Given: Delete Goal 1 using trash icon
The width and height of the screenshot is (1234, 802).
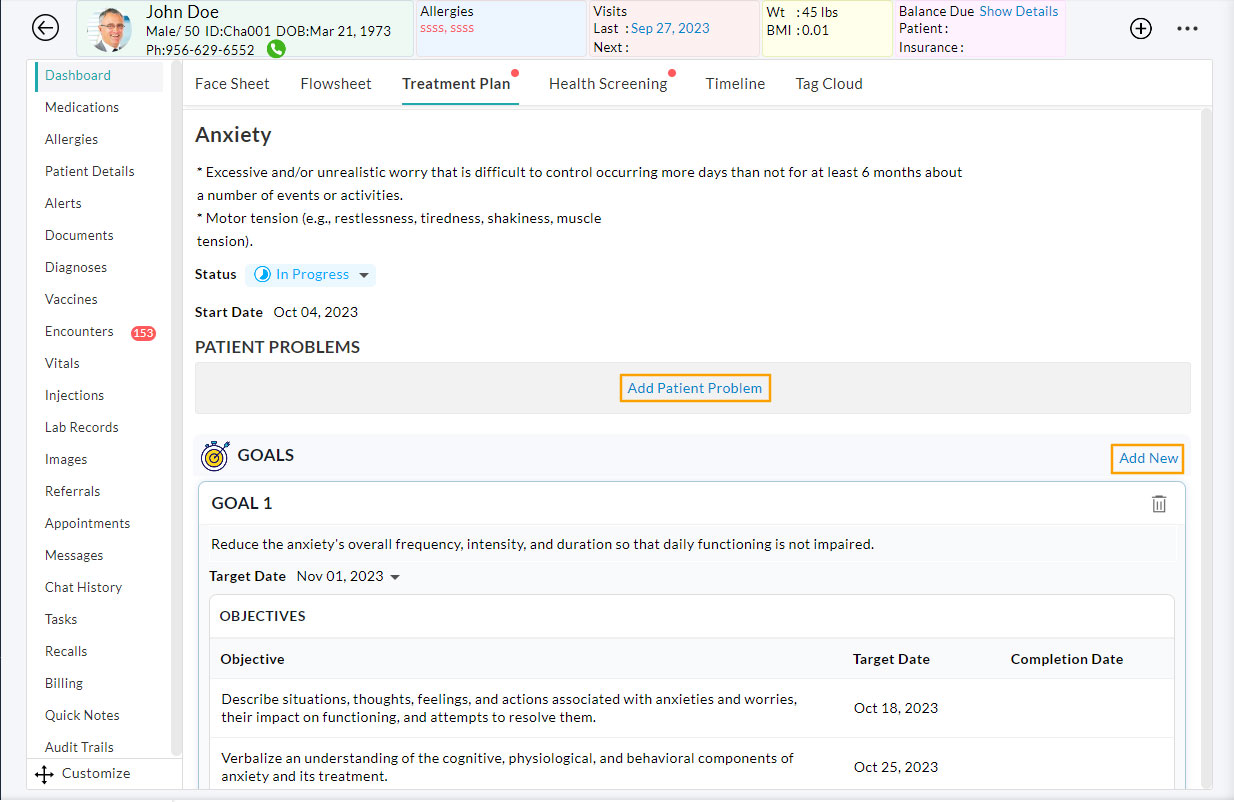Looking at the screenshot, I should point(1158,504).
